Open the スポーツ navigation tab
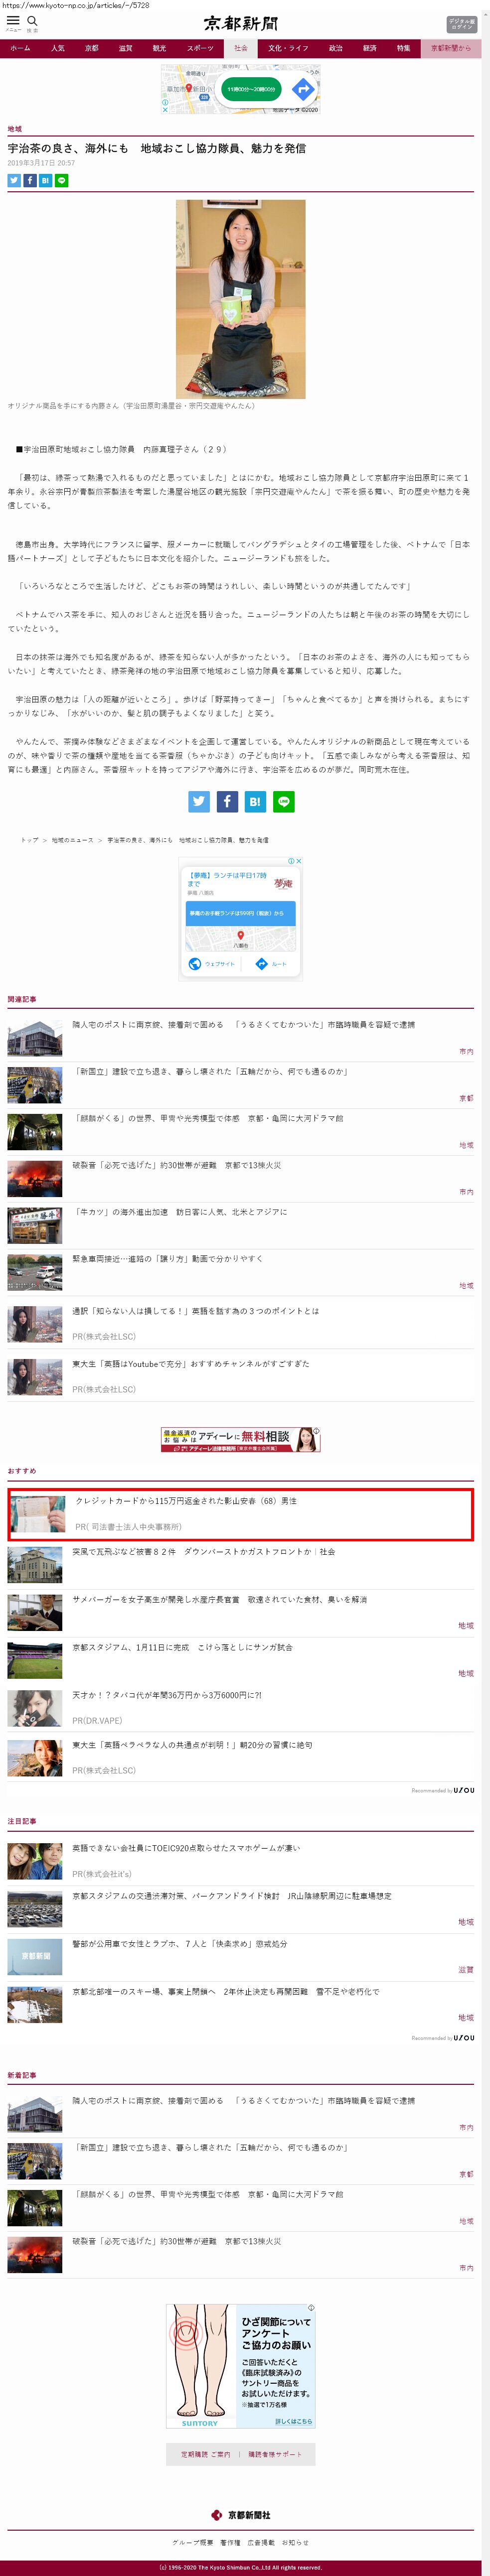 (x=200, y=48)
